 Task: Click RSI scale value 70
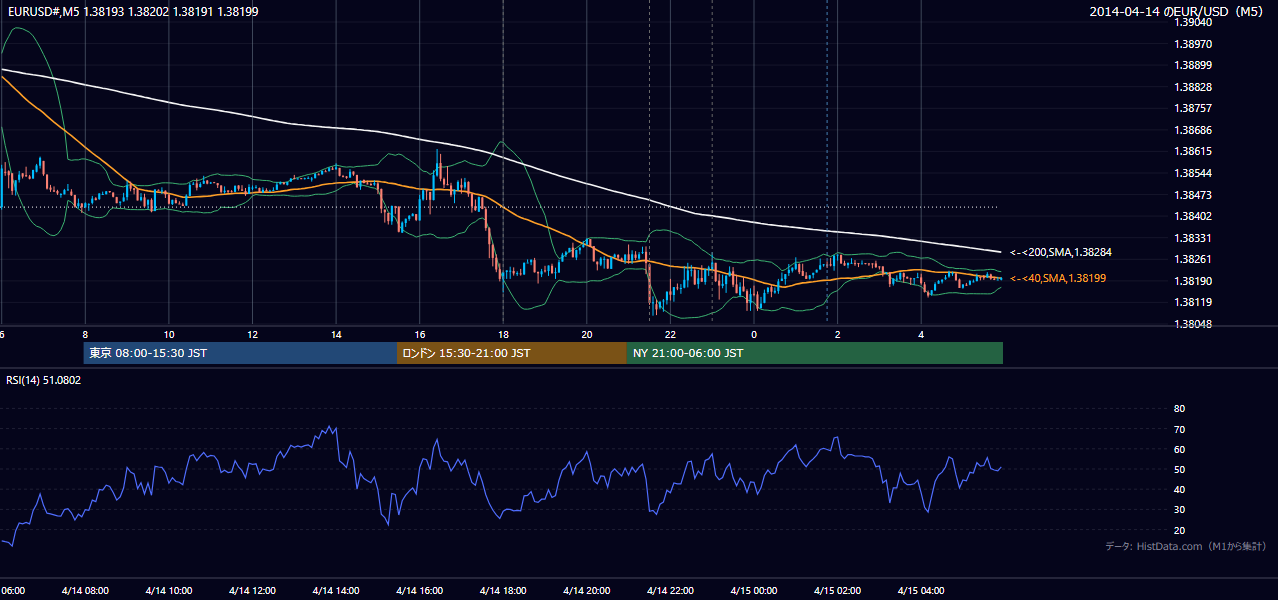[1179, 429]
